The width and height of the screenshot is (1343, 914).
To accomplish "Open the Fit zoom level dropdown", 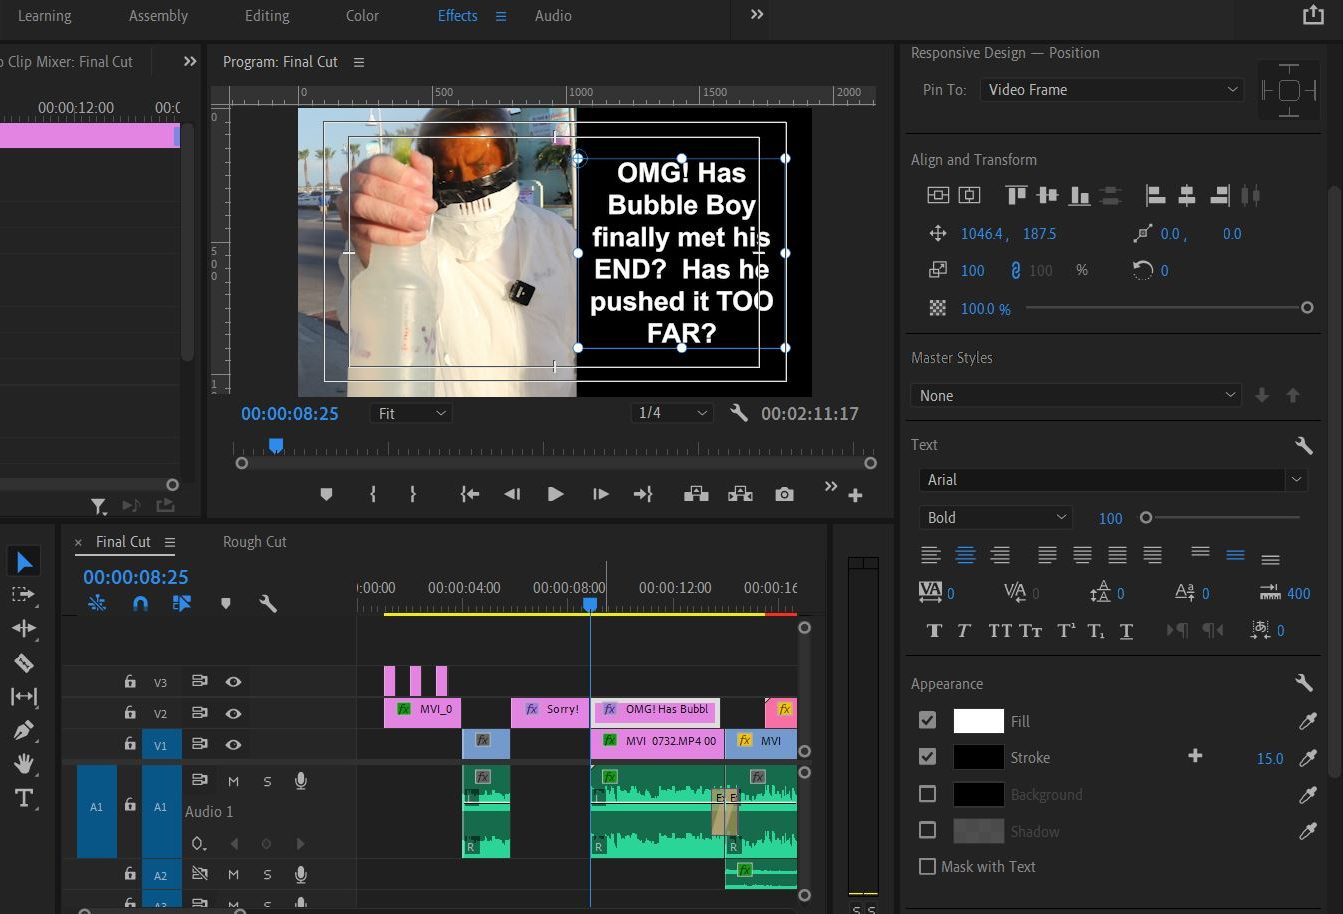I will pos(411,413).
